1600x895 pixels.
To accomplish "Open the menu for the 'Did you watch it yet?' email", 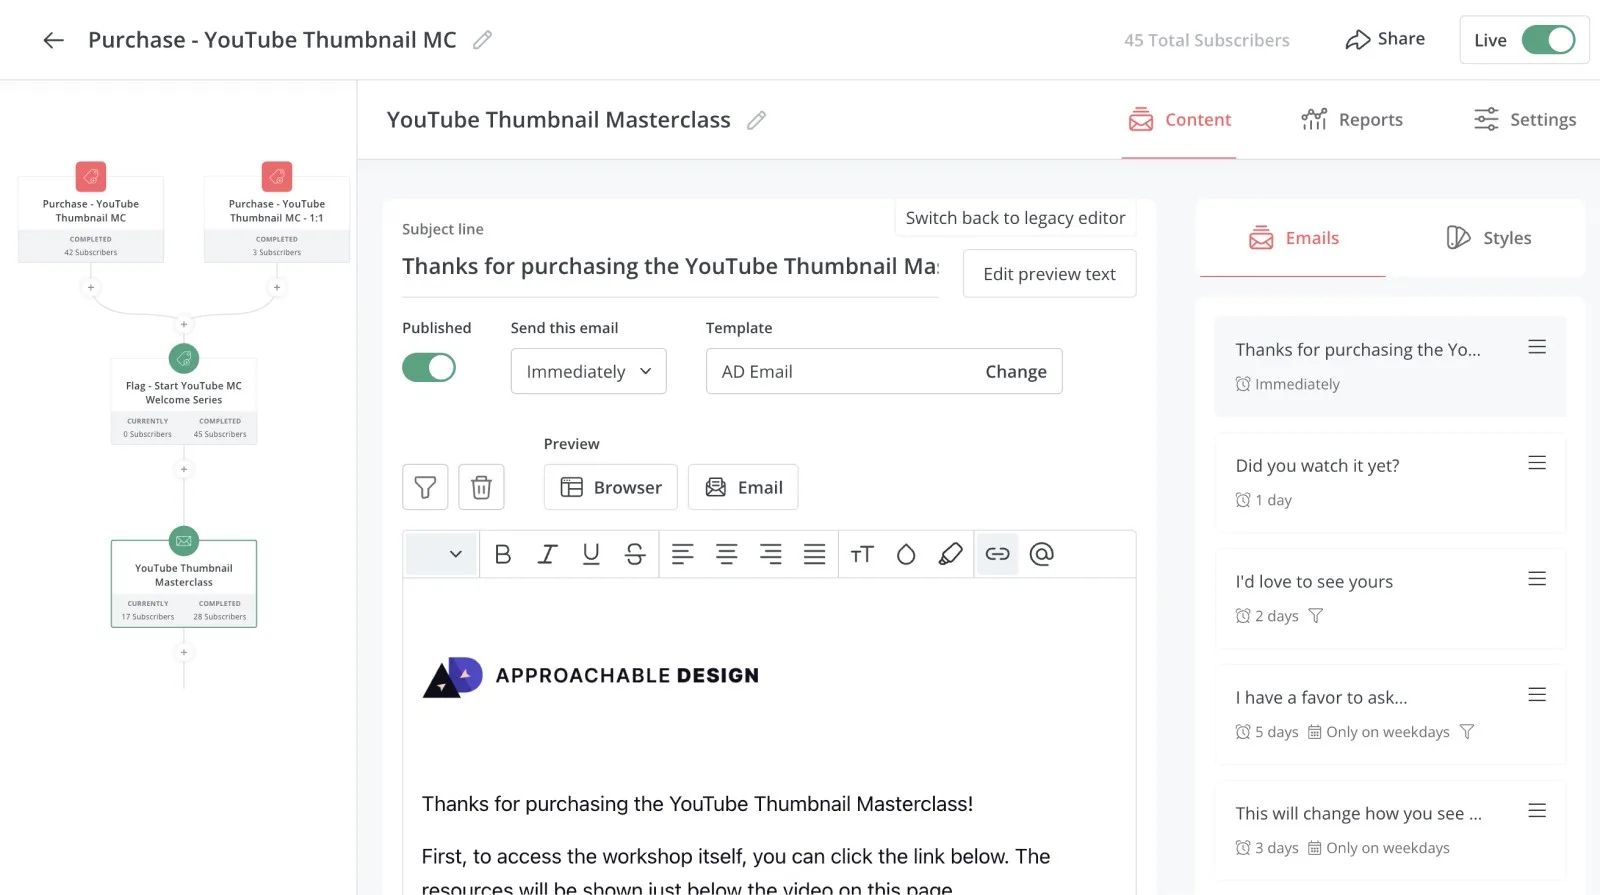I will tap(1537, 463).
